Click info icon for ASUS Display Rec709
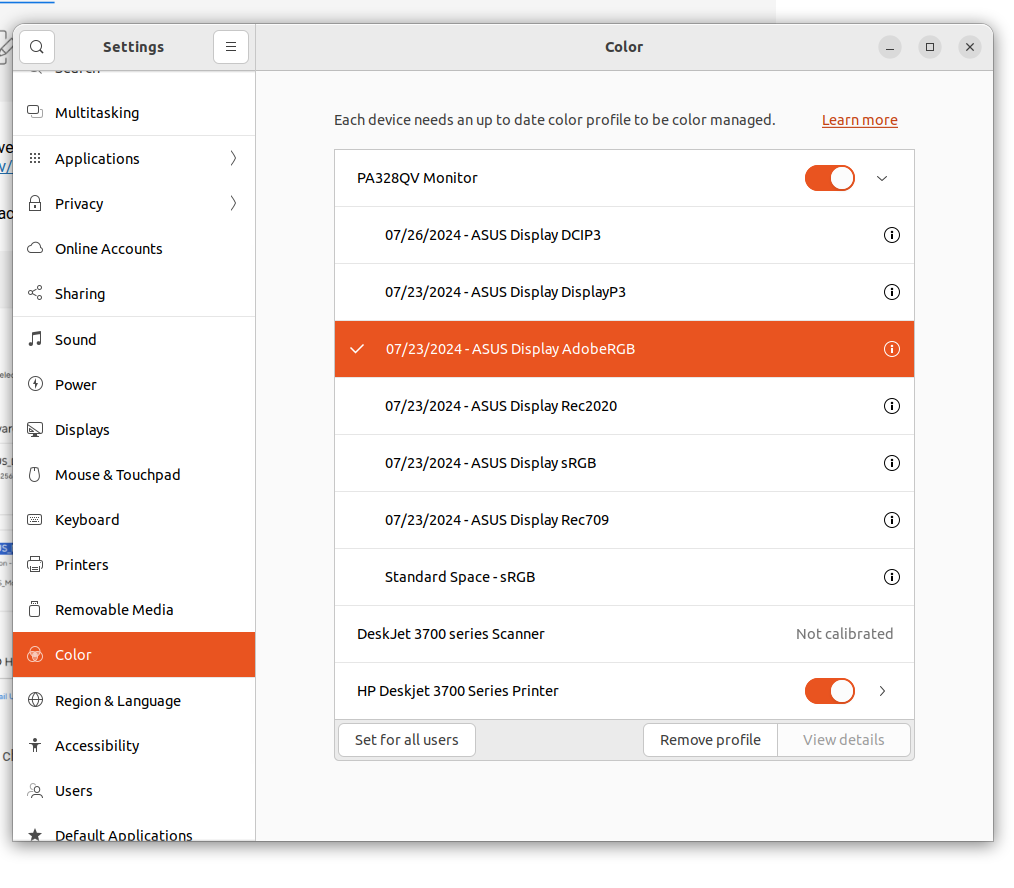Image resolution: width=1014 pixels, height=888 pixels. tap(892, 520)
